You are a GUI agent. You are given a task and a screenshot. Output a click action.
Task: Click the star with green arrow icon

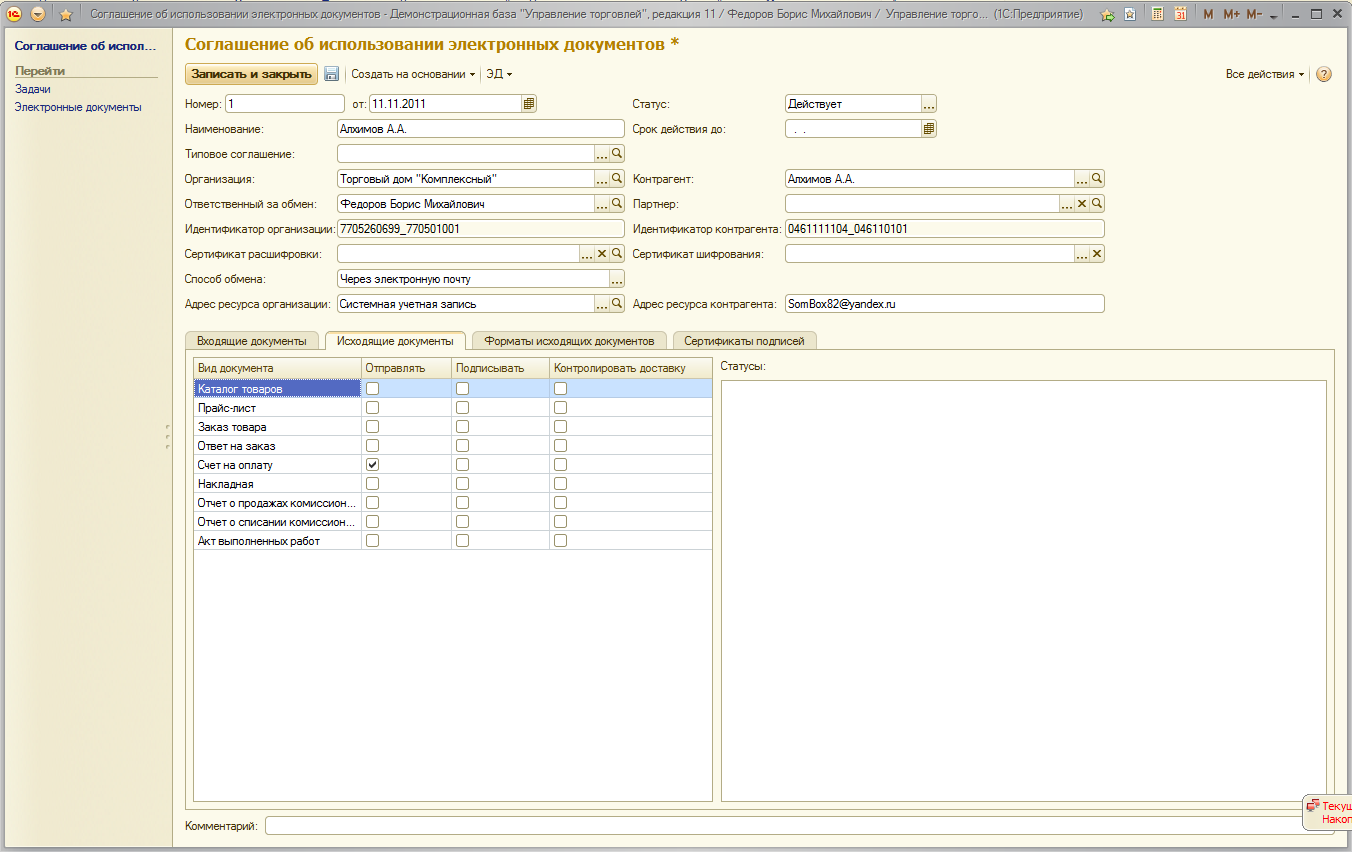1107,15
